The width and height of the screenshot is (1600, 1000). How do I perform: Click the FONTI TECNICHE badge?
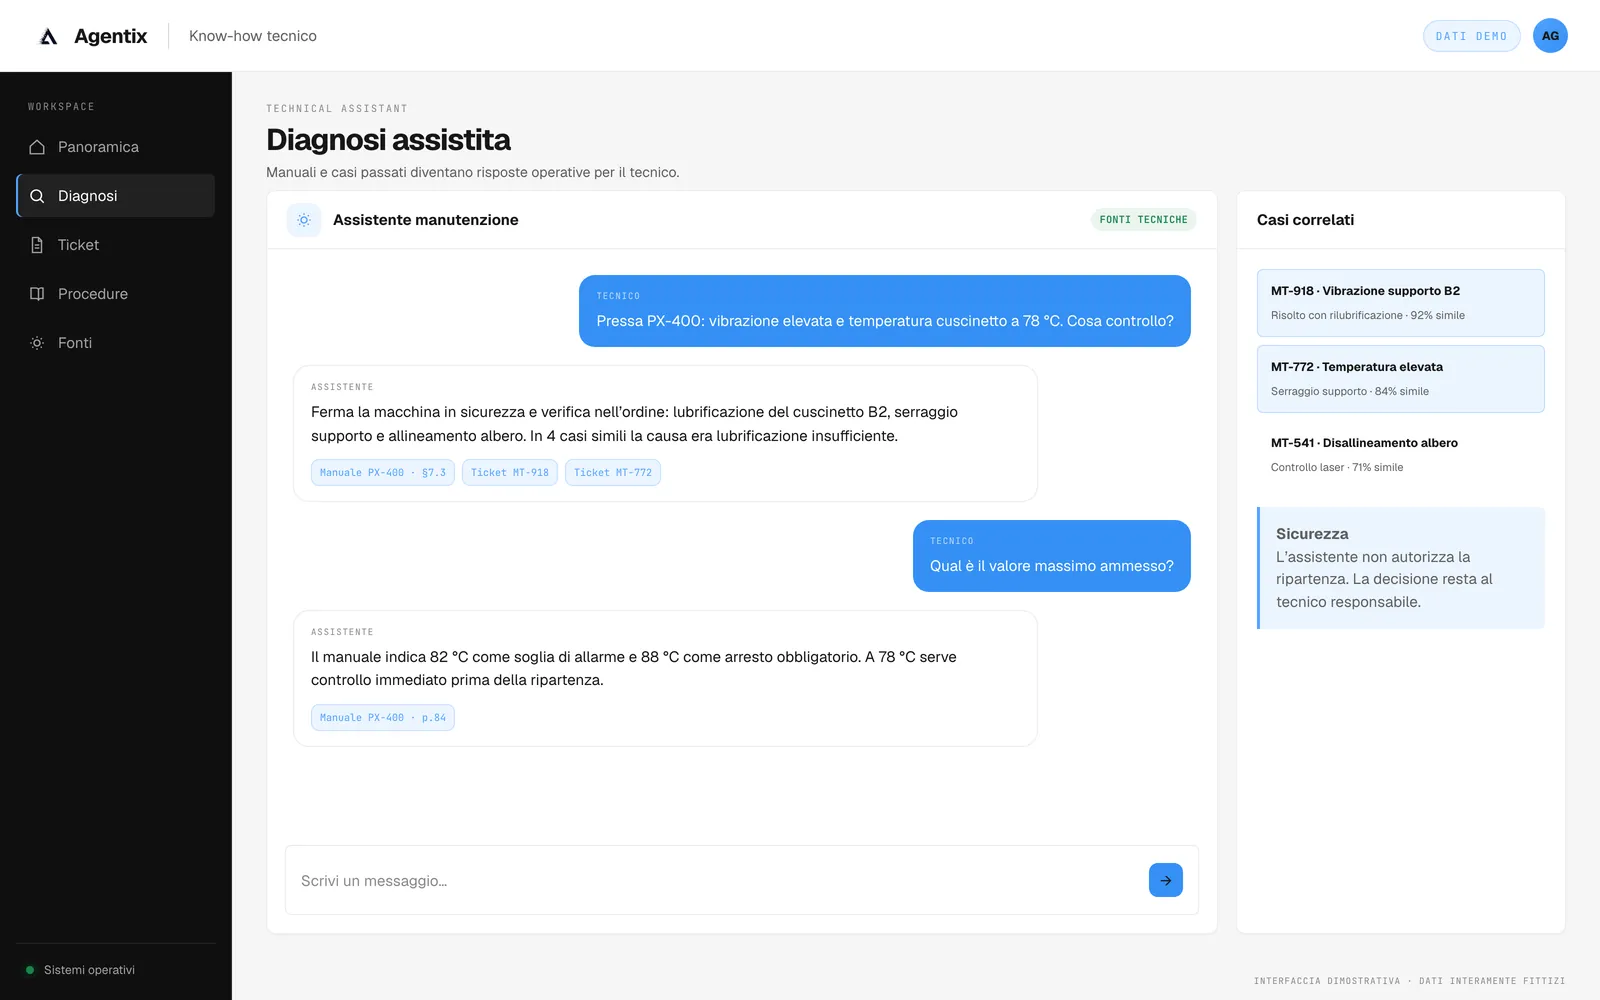[1143, 220]
